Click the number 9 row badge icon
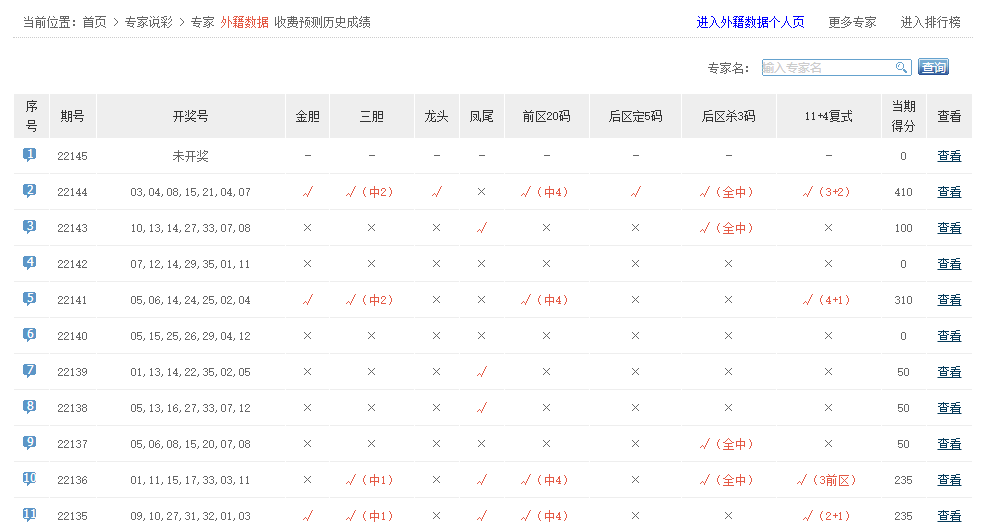Viewport: 984px width, 530px height. (30, 443)
